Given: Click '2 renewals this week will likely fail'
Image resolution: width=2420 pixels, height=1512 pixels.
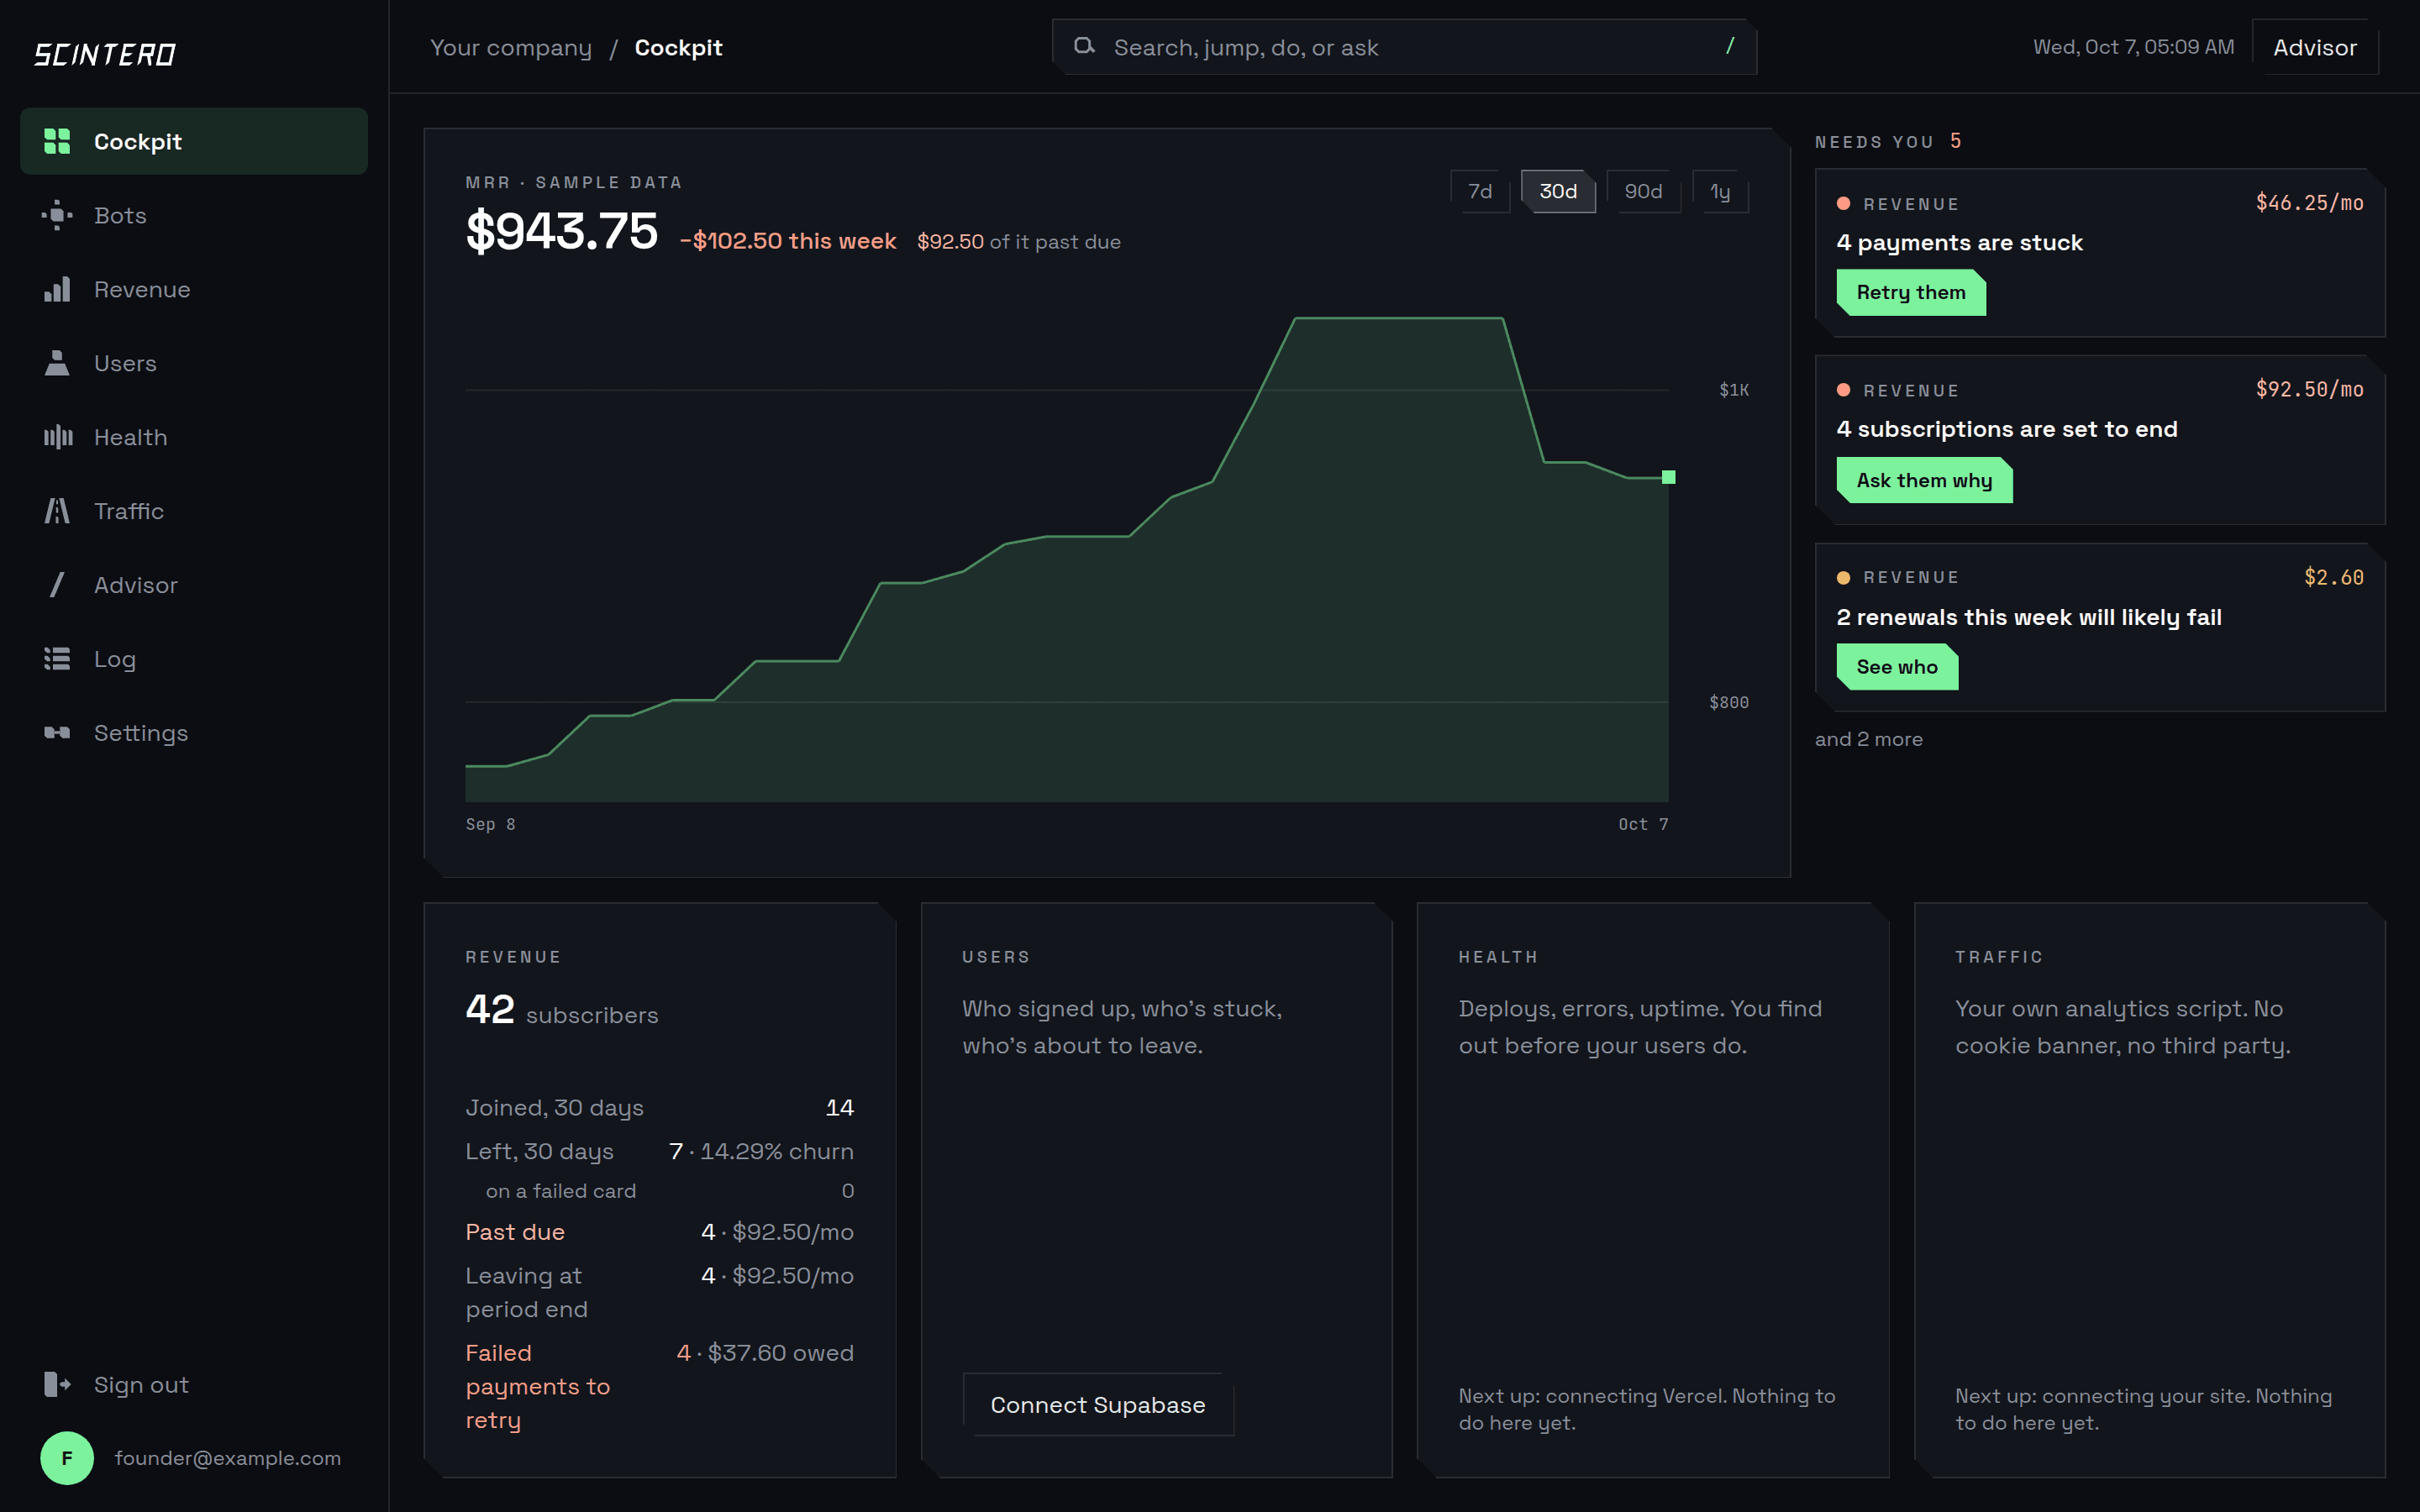Looking at the screenshot, I should (x=2028, y=617).
